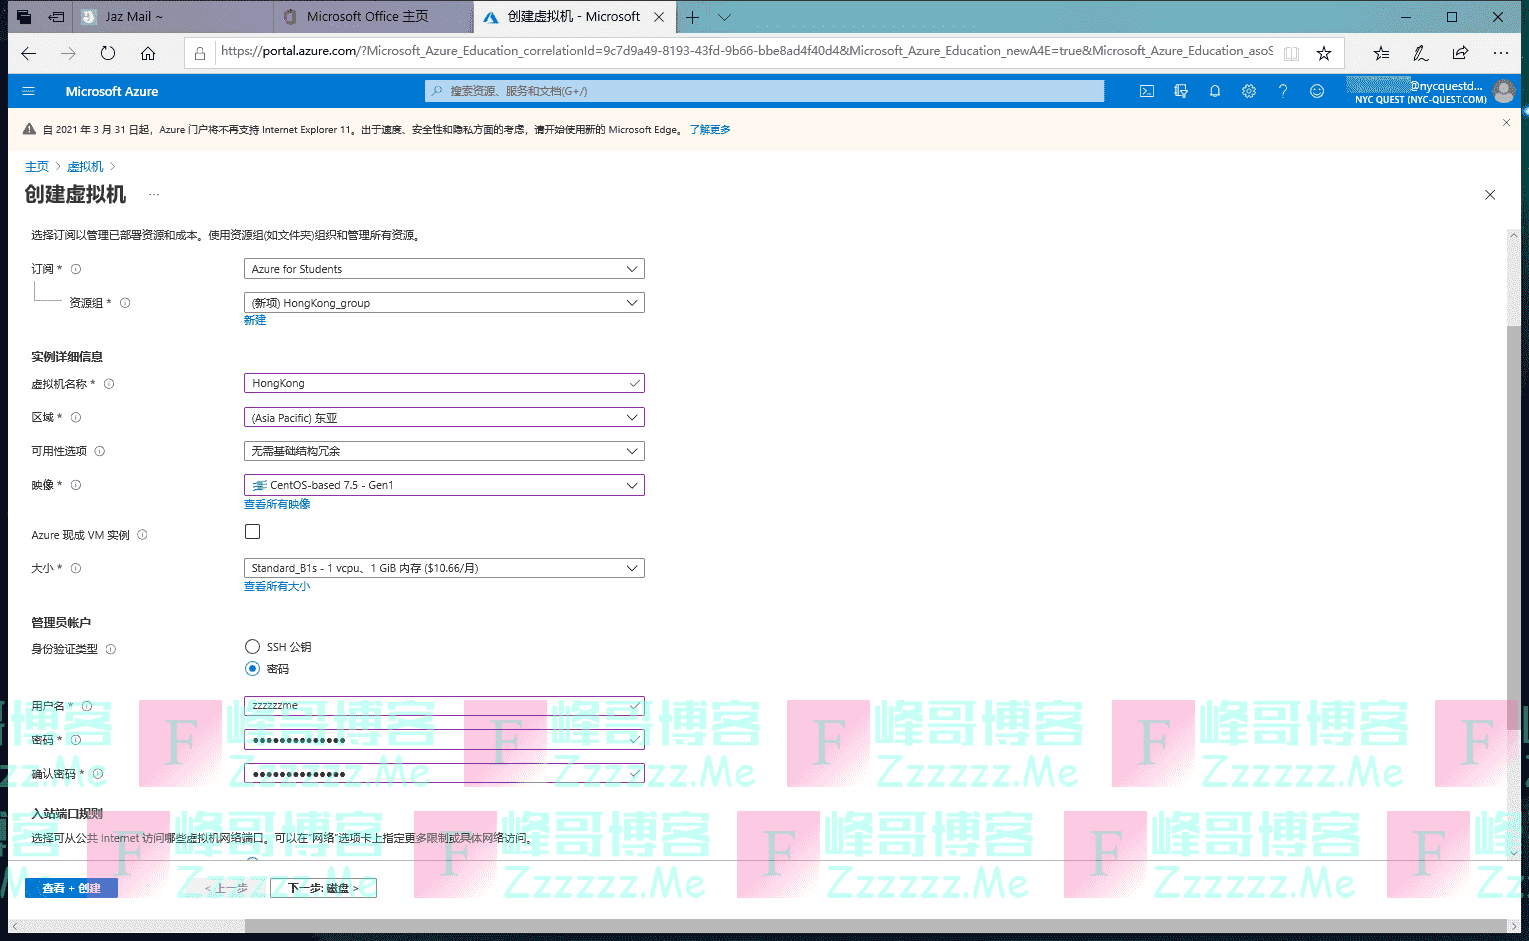1529x941 pixels.
Task: Click the 查看 + 创建 button
Action: (71, 888)
